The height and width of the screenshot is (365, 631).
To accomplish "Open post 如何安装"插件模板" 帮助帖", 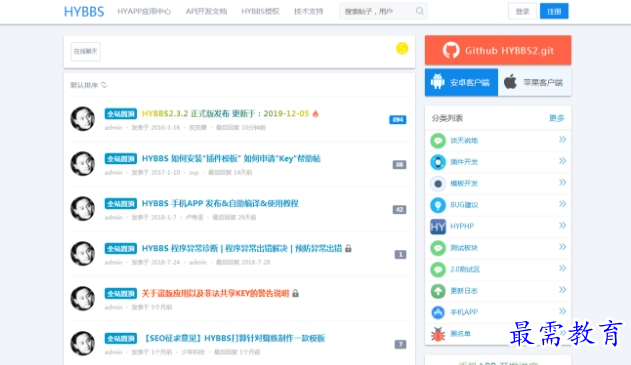I will [231, 159].
